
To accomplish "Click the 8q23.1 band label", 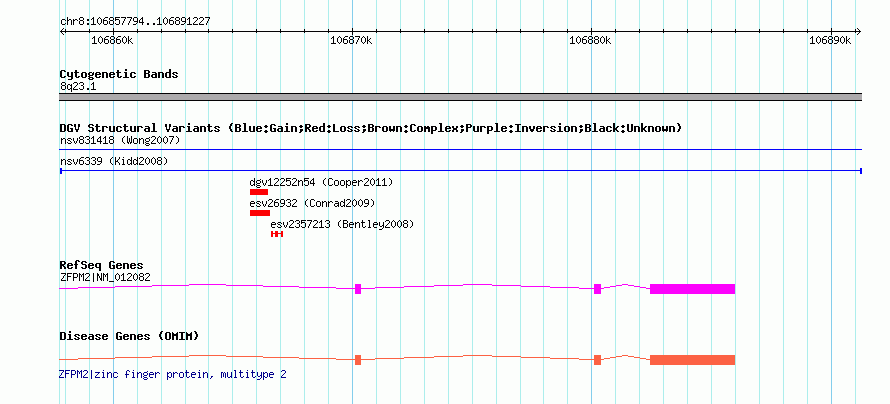I will 78,87.
